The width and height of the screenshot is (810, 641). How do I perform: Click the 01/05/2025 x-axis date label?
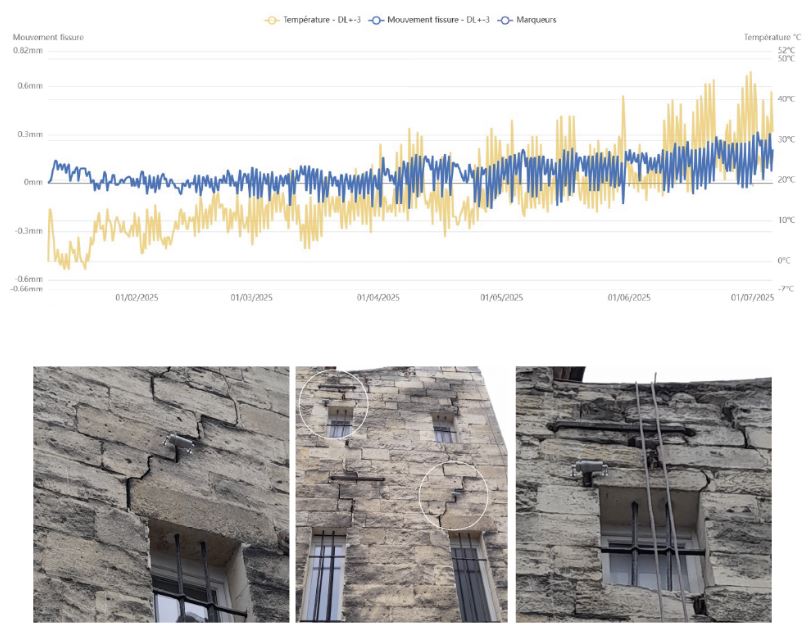coord(502,298)
